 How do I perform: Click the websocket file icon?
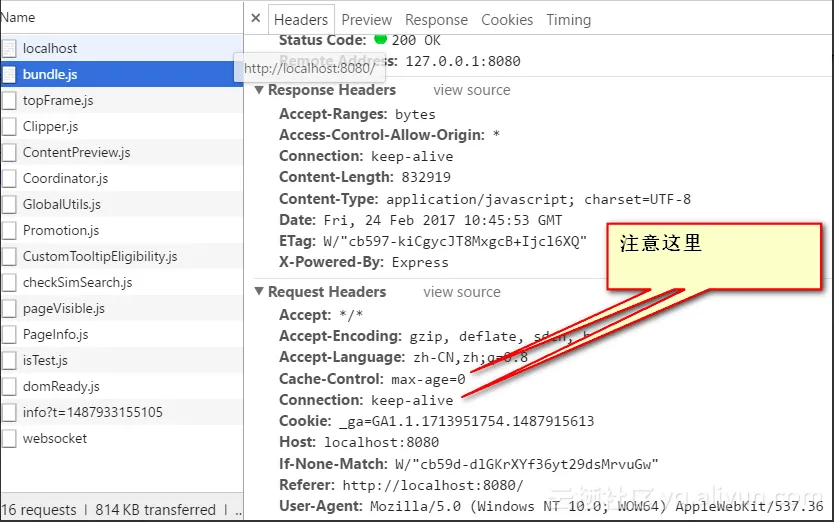(9, 439)
